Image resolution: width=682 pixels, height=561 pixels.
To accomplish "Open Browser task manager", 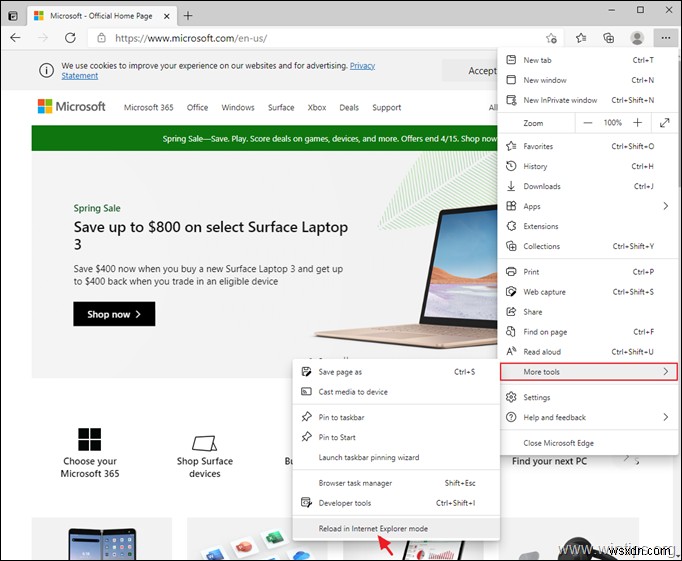I will 396,483.
